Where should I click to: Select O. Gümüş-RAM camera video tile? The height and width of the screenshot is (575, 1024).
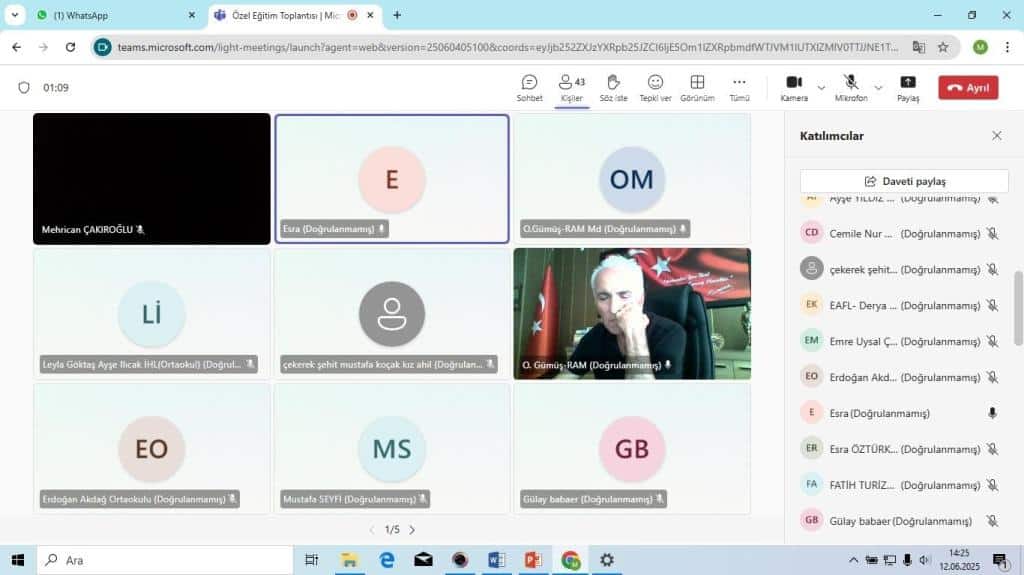[x=632, y=314]
